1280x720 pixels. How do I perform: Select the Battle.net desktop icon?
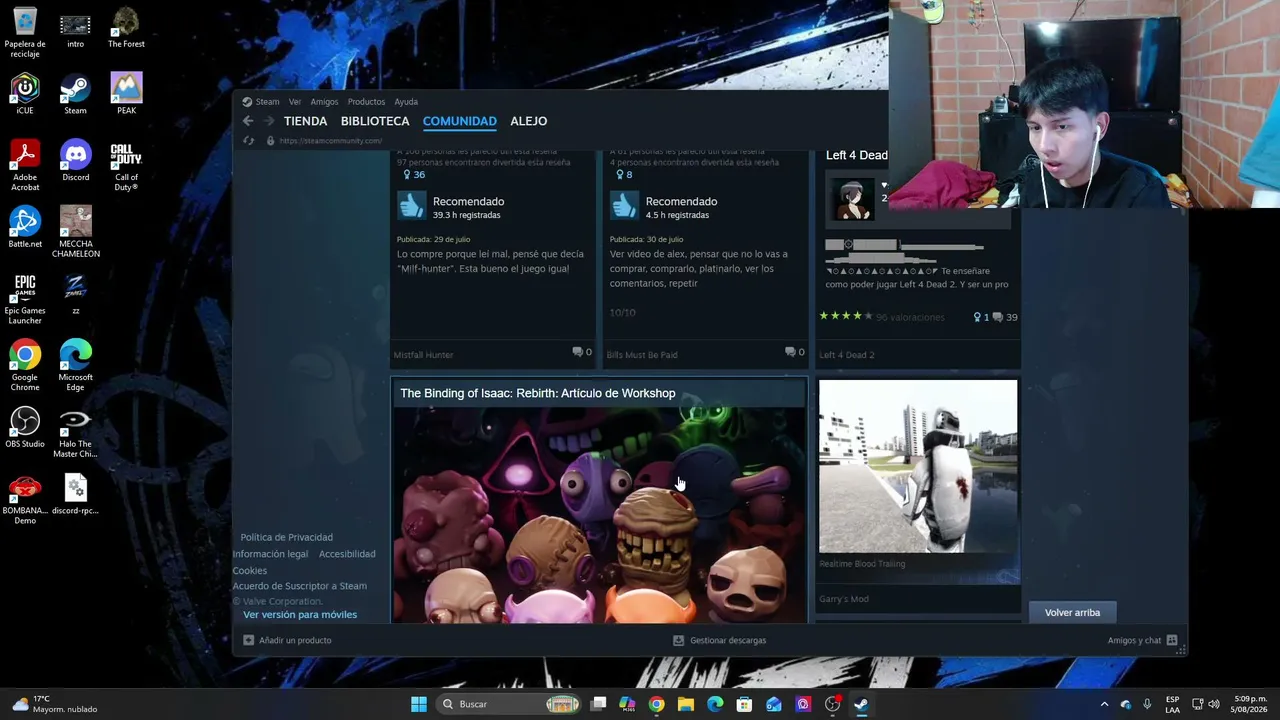click(x=25, y=227)
